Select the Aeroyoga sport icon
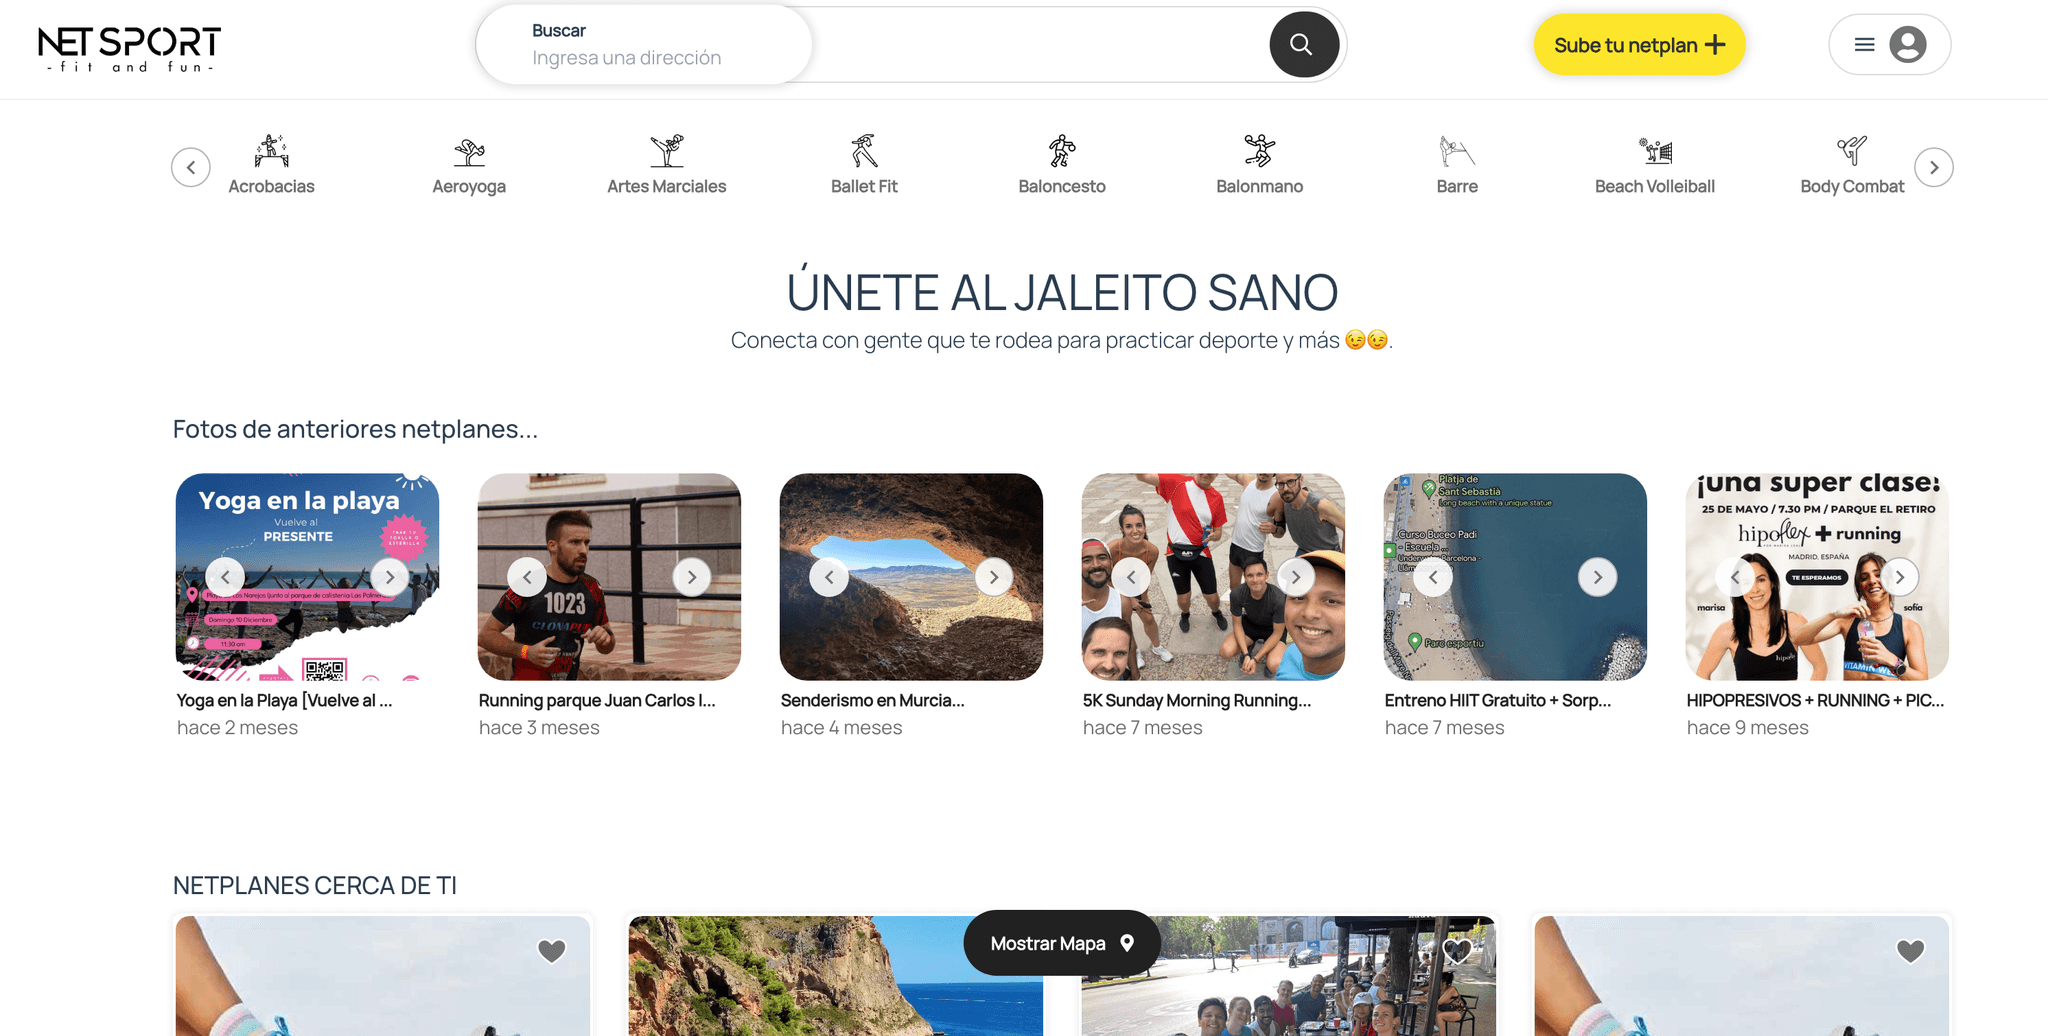 tap(469, 151)
